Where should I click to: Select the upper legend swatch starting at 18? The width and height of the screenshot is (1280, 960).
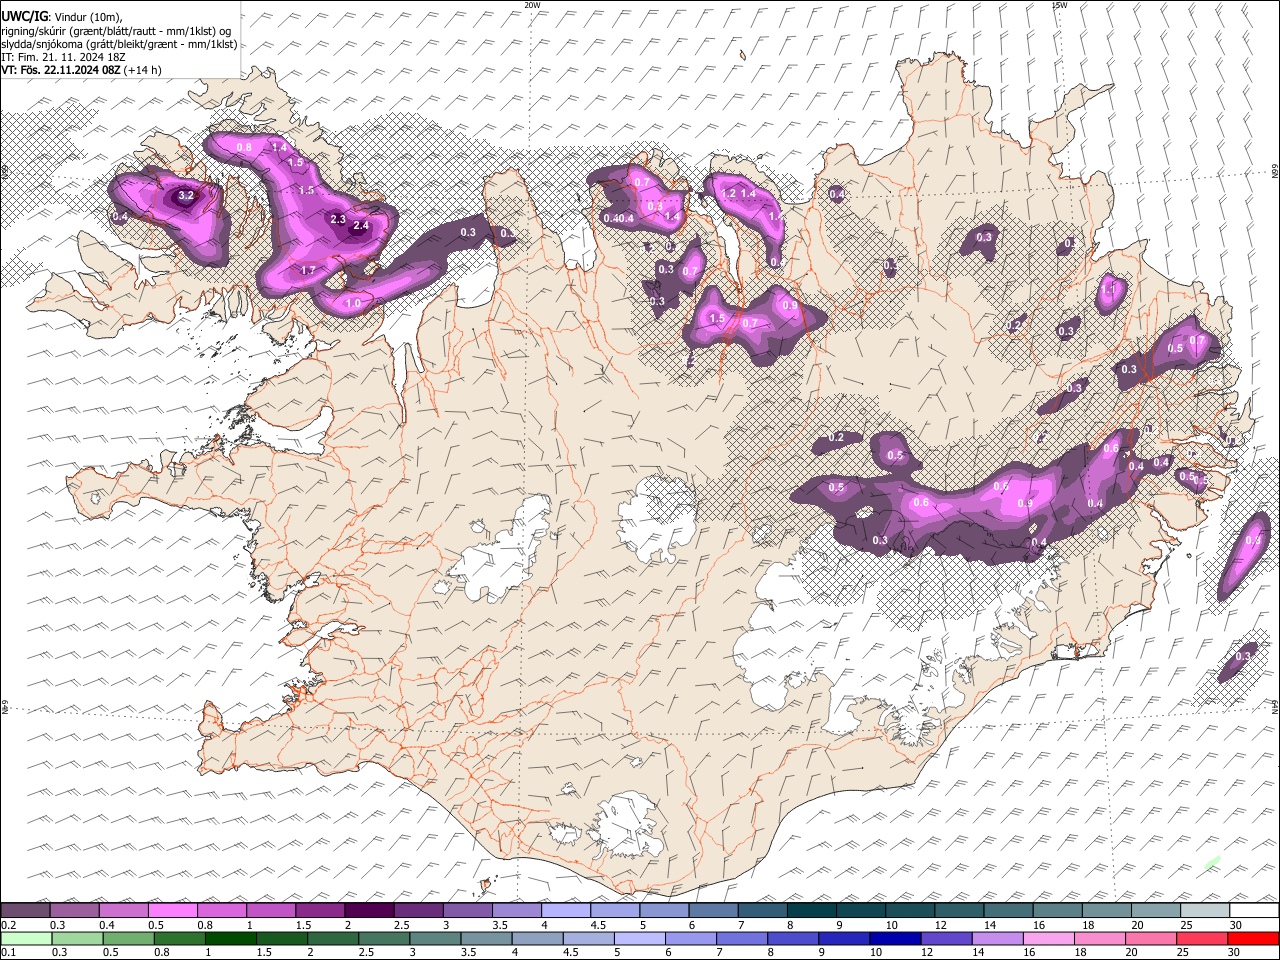pos(1108,910)
